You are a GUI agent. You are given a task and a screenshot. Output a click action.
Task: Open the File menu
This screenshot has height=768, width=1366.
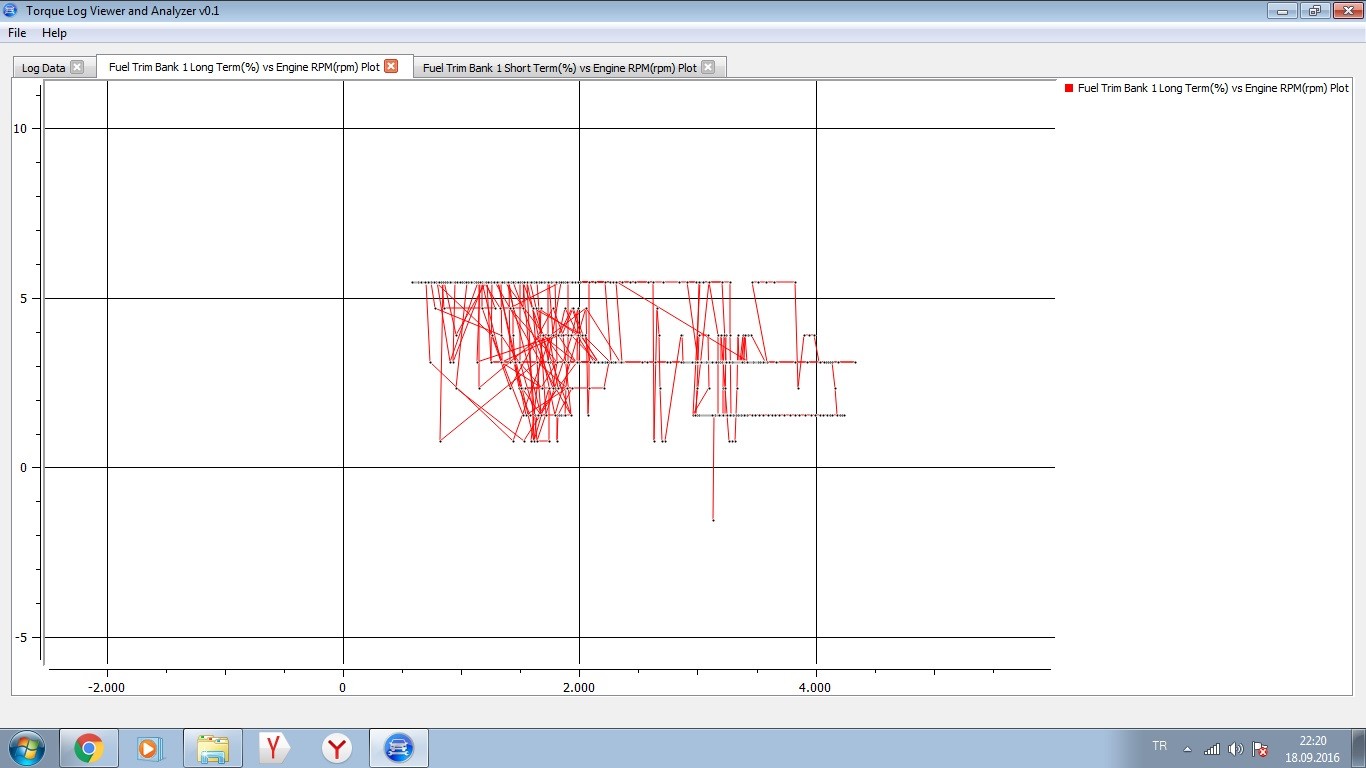17,33
